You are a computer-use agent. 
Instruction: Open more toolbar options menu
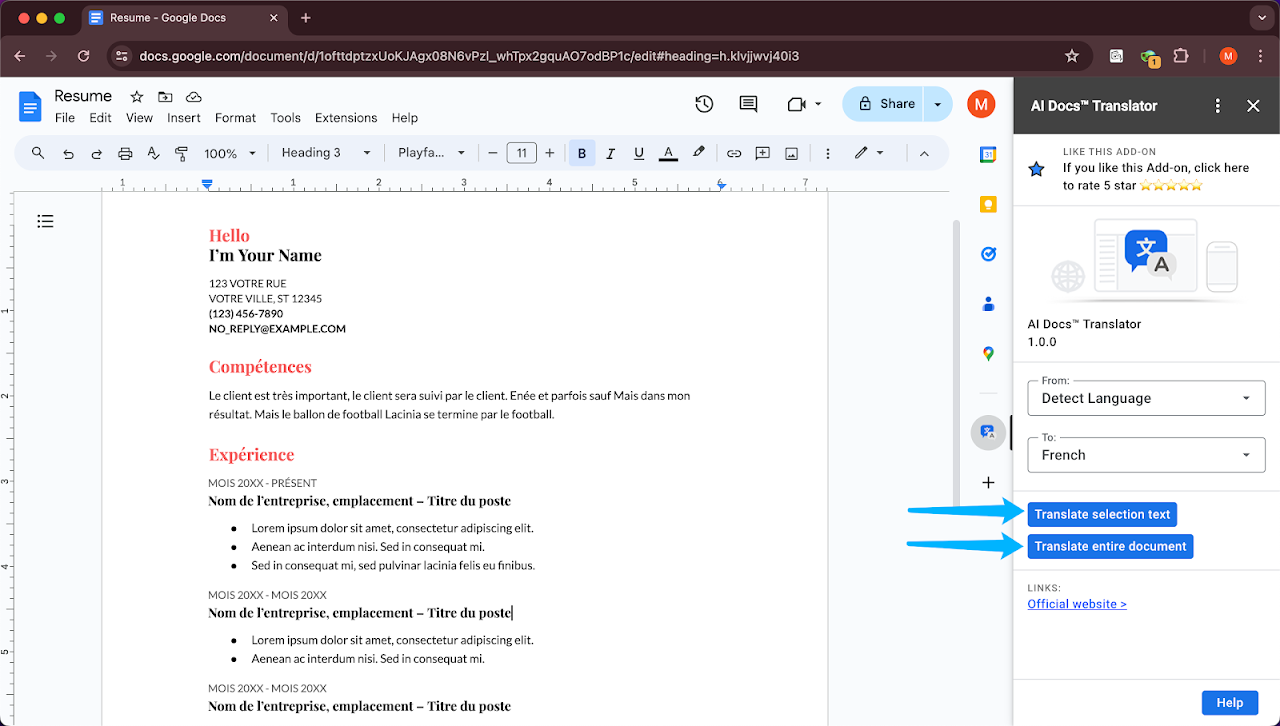(827, 153)
